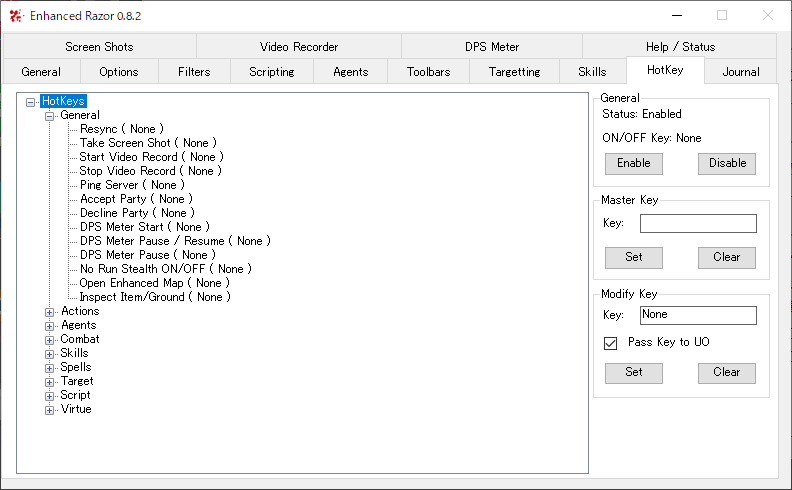This screenshot has height=490, width=792.
Task: Minimize the Enhanced Razor window
Action: click(x=677, y=16)
